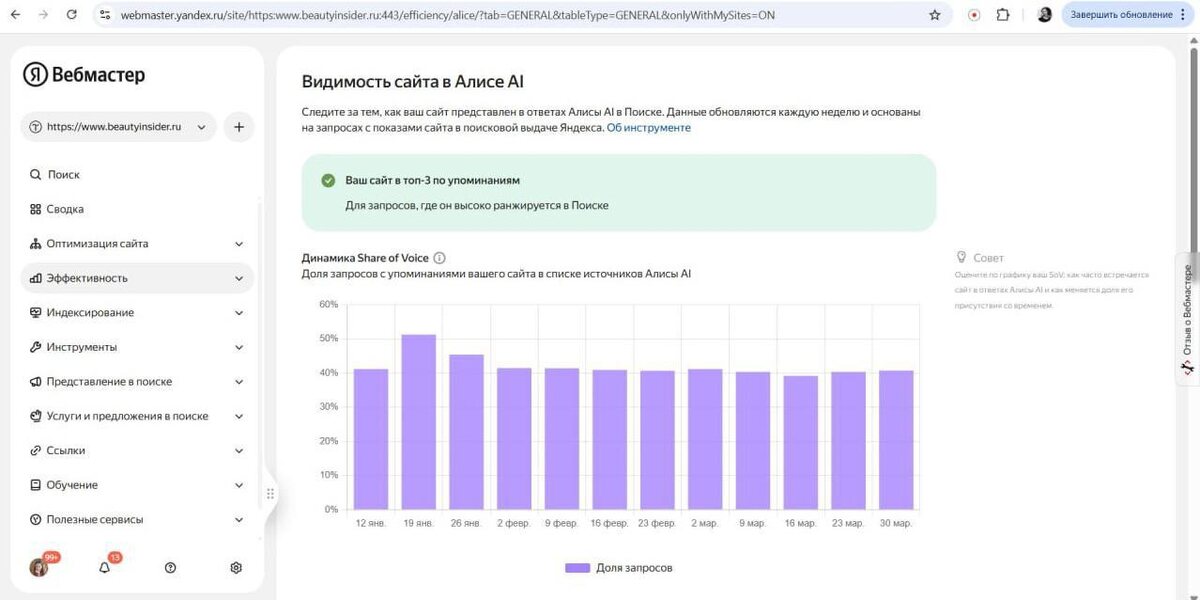1200x600 pixels.
Task: Click the Представление в поиске icon
Action: [x=36, y=381]
